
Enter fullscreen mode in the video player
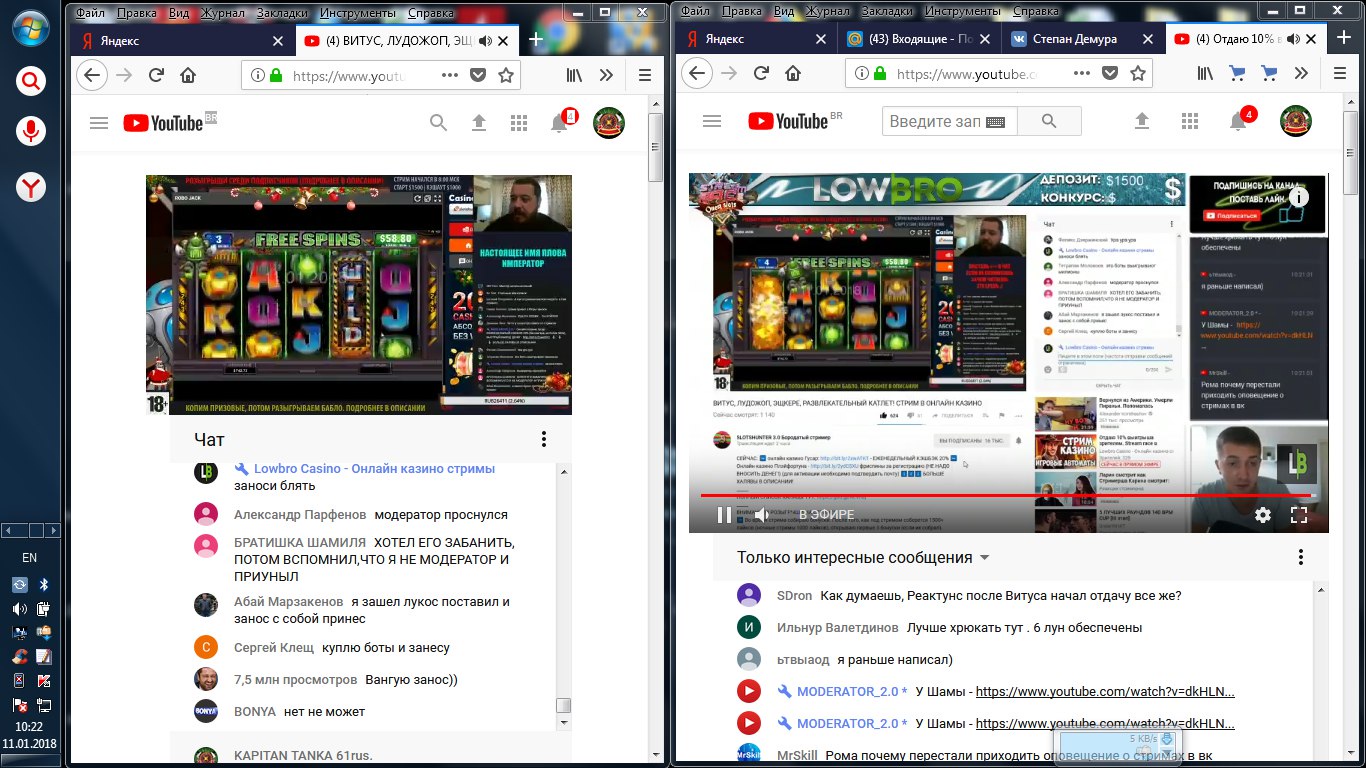point(1299,515)
